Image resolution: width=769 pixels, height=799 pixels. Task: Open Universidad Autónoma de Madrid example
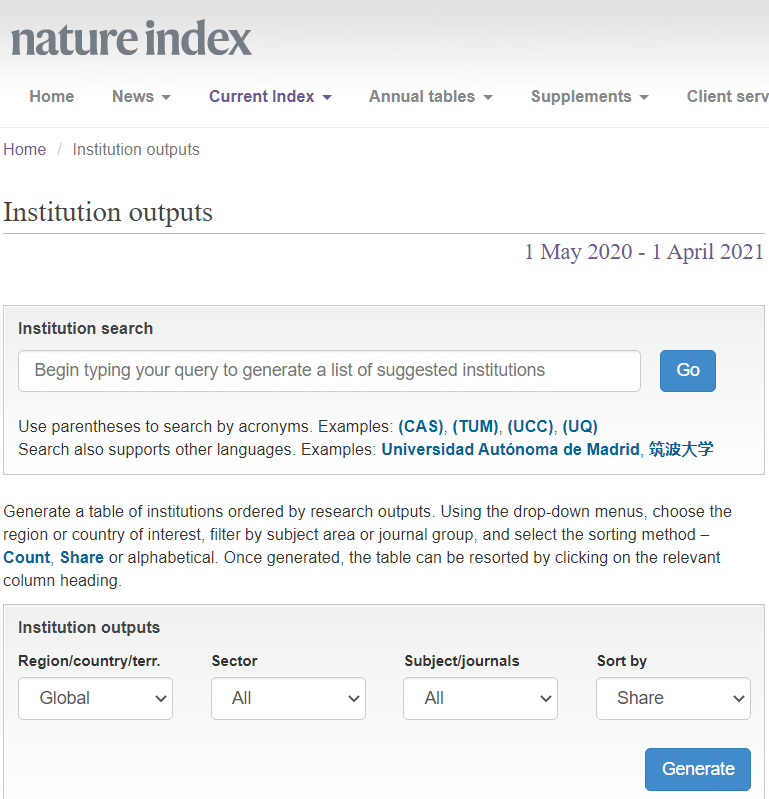[x=510, y=449]
